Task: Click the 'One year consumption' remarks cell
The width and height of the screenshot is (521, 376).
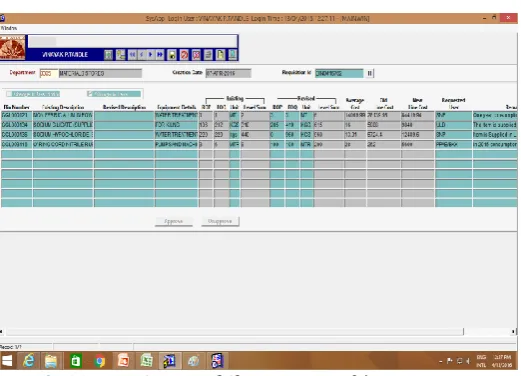Action: click(x=495, y=115)
